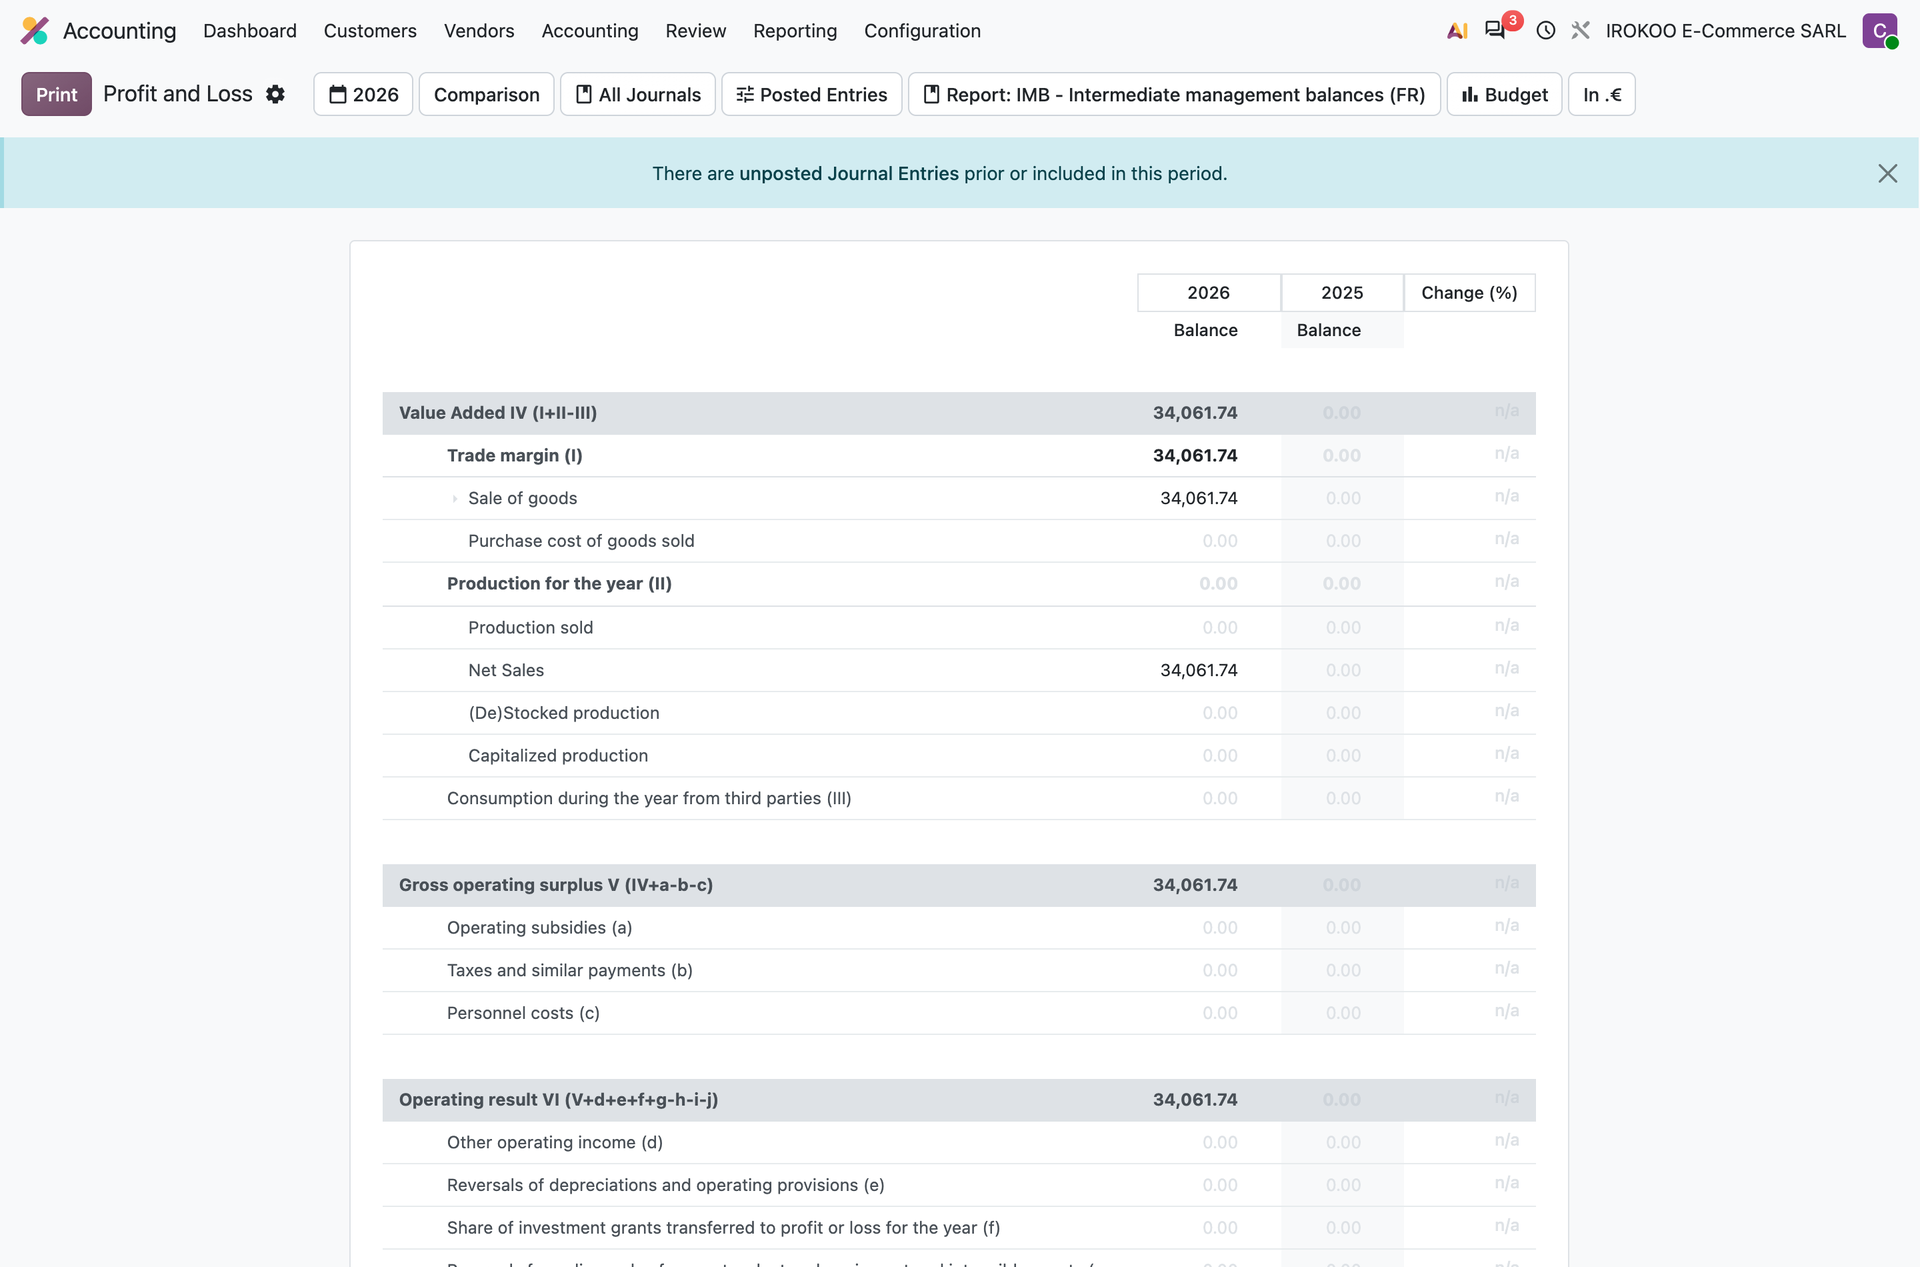
Task: Click the user avatar icon
Action: pyautogui.click(x=1880, y=31)
